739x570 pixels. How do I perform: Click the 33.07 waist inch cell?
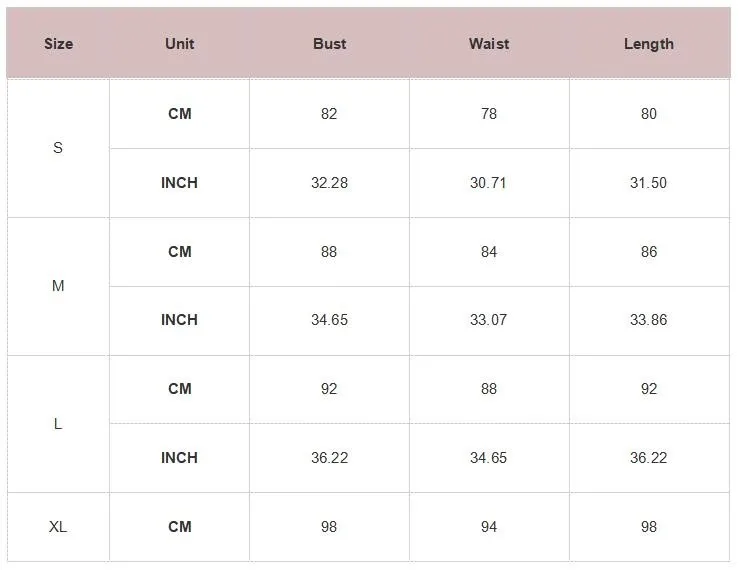click(x=489, y=320)
